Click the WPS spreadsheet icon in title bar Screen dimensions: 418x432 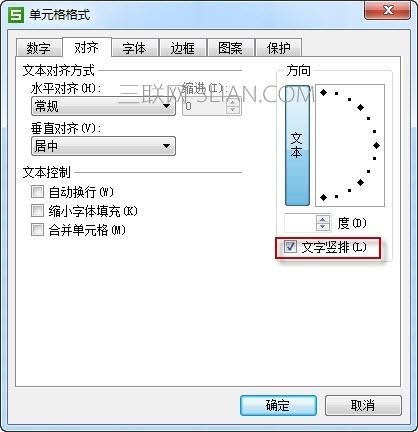16,15
